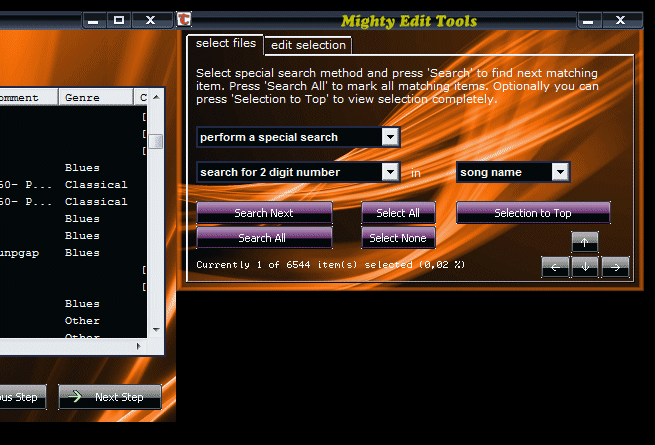Click the Next Step button

109,397
